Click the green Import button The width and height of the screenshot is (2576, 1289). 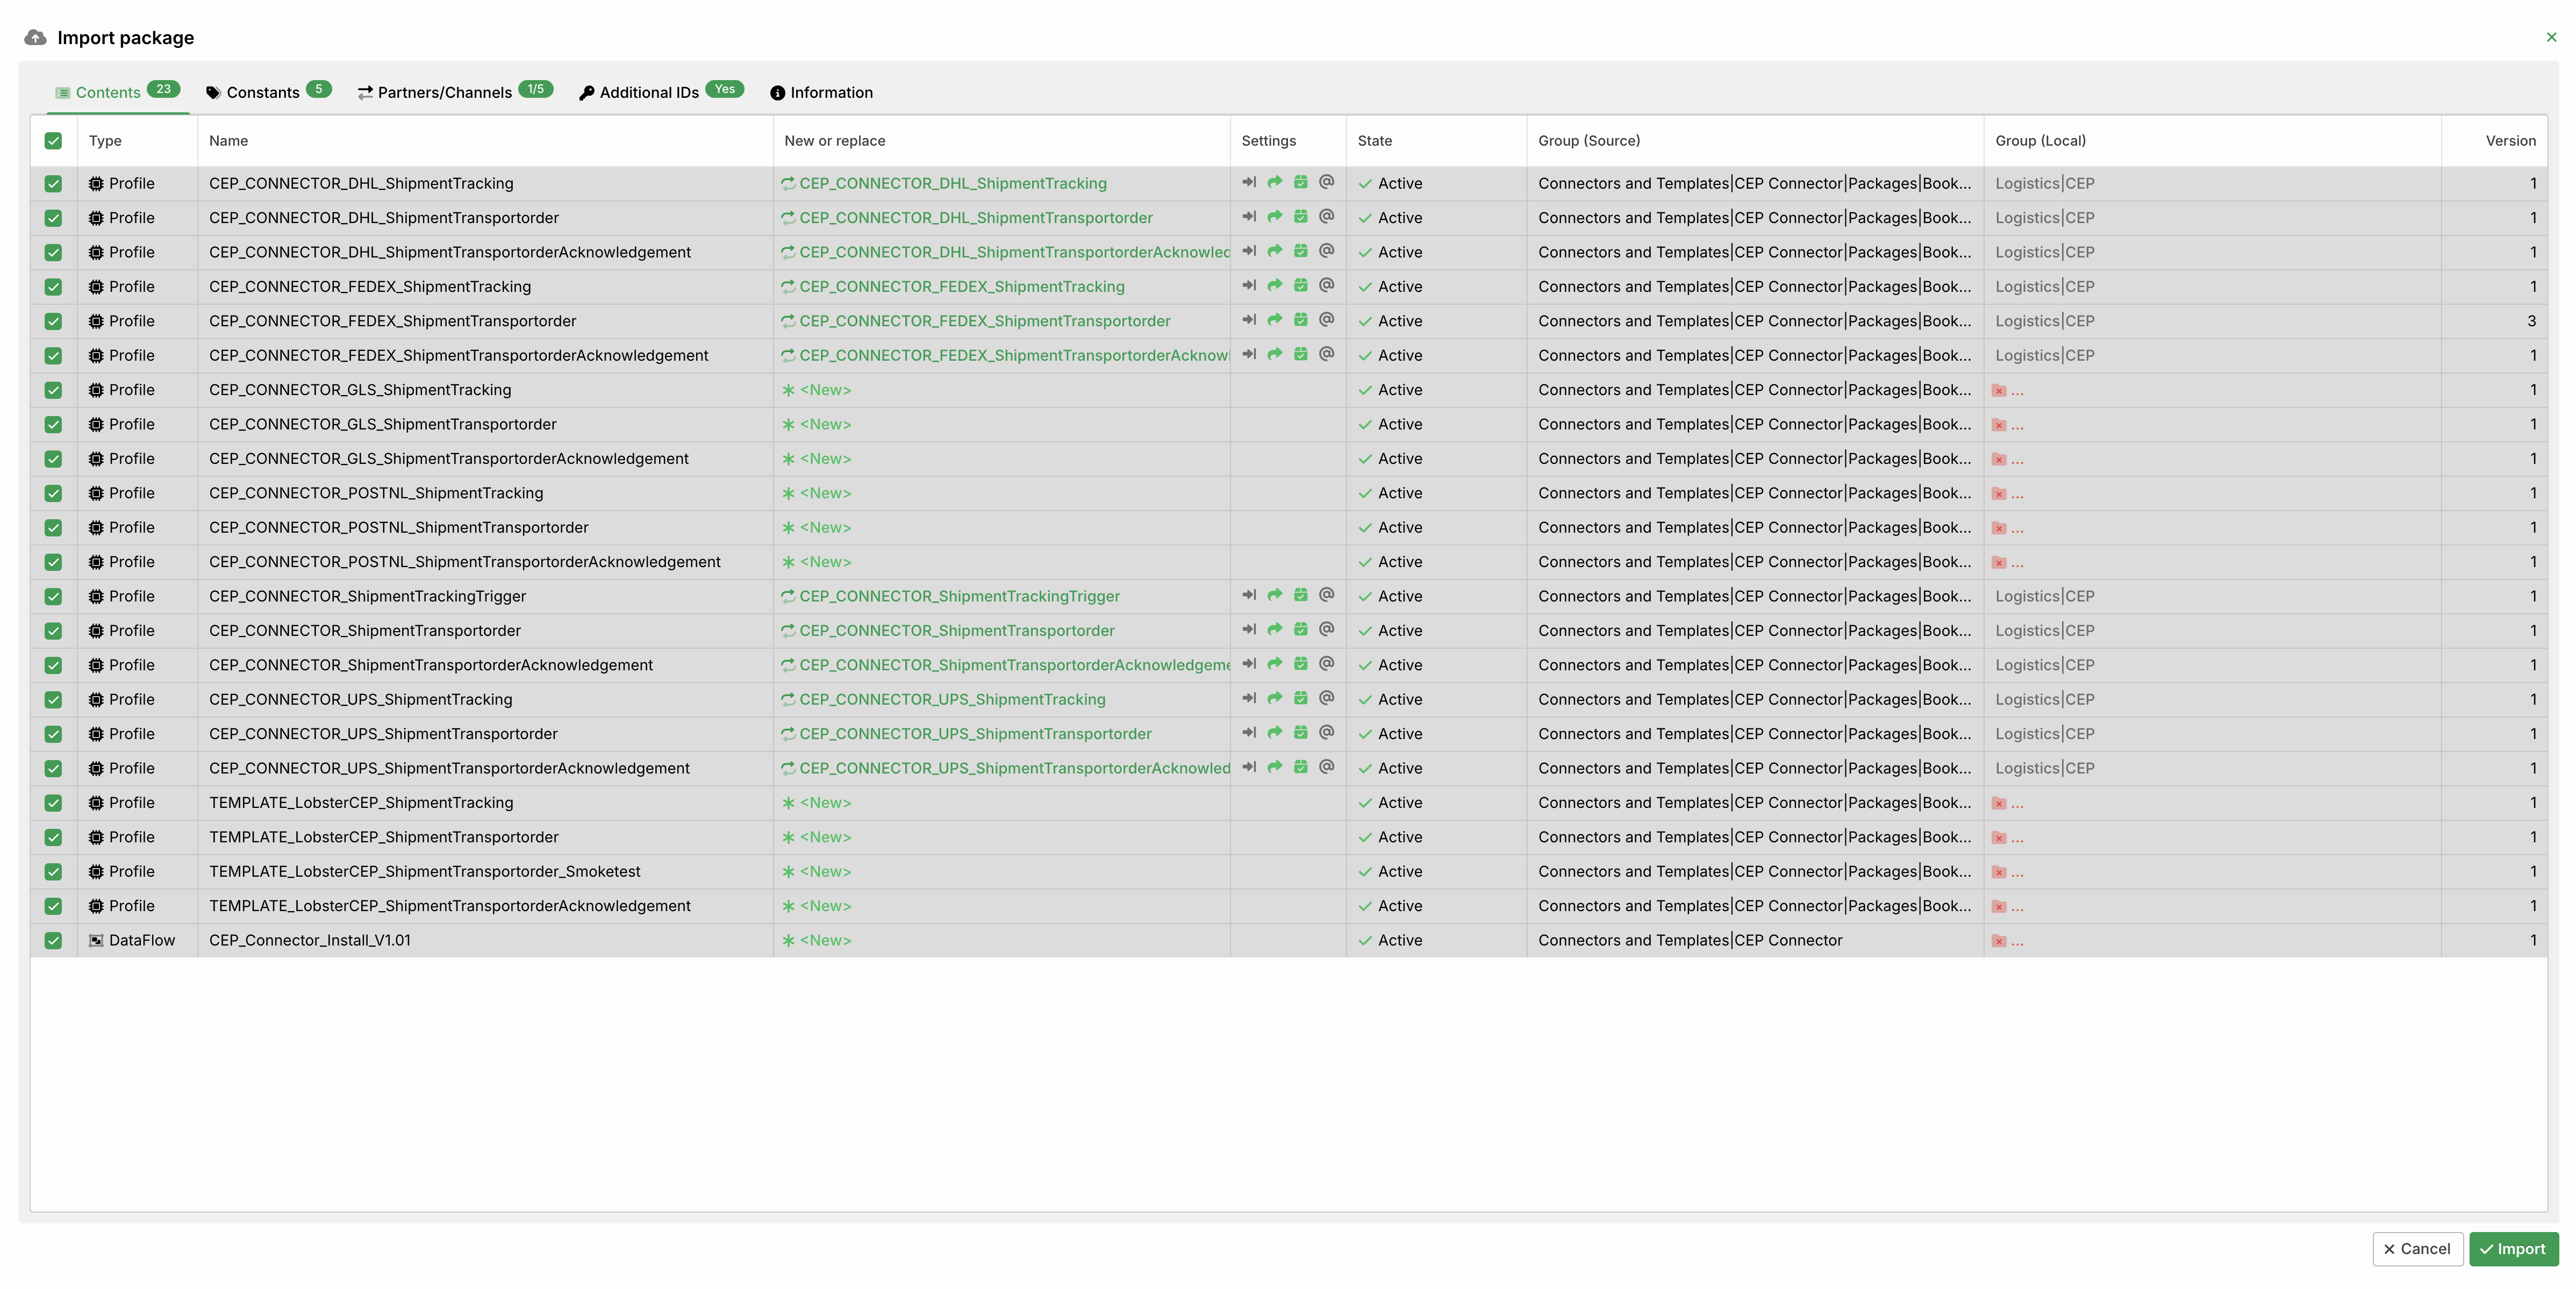[2513, 1249]
